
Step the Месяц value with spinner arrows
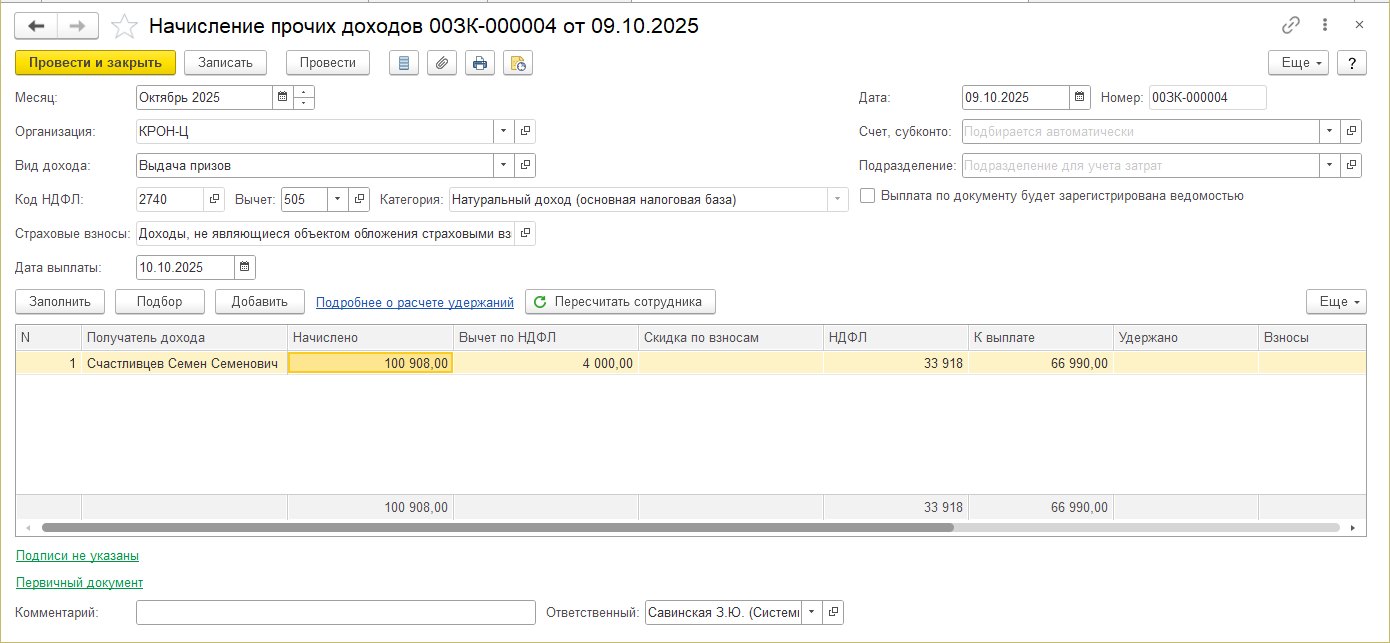[304, 98]
